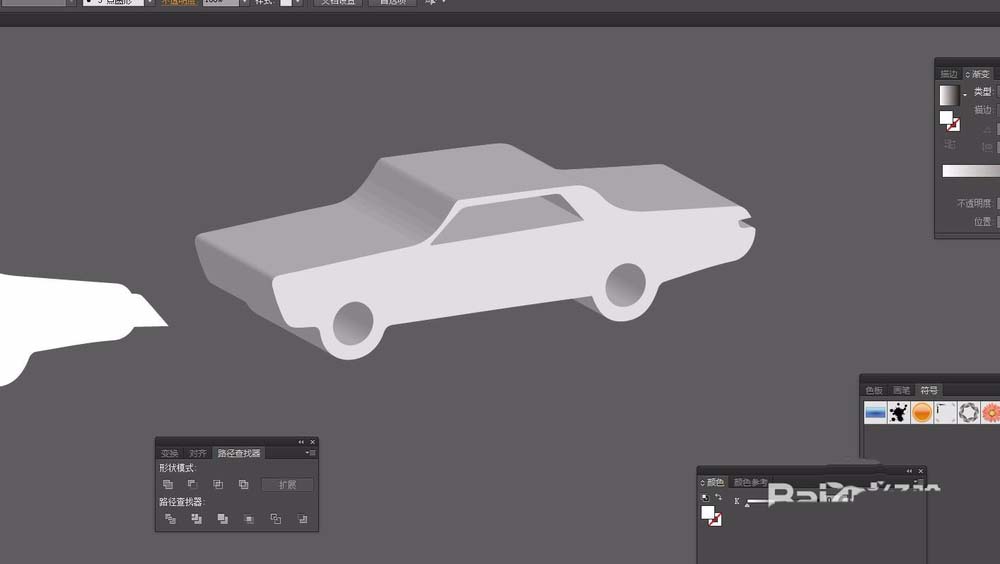Close the Pathfinder panel
Screen dimensions: 1000x564
pos(312,442)
